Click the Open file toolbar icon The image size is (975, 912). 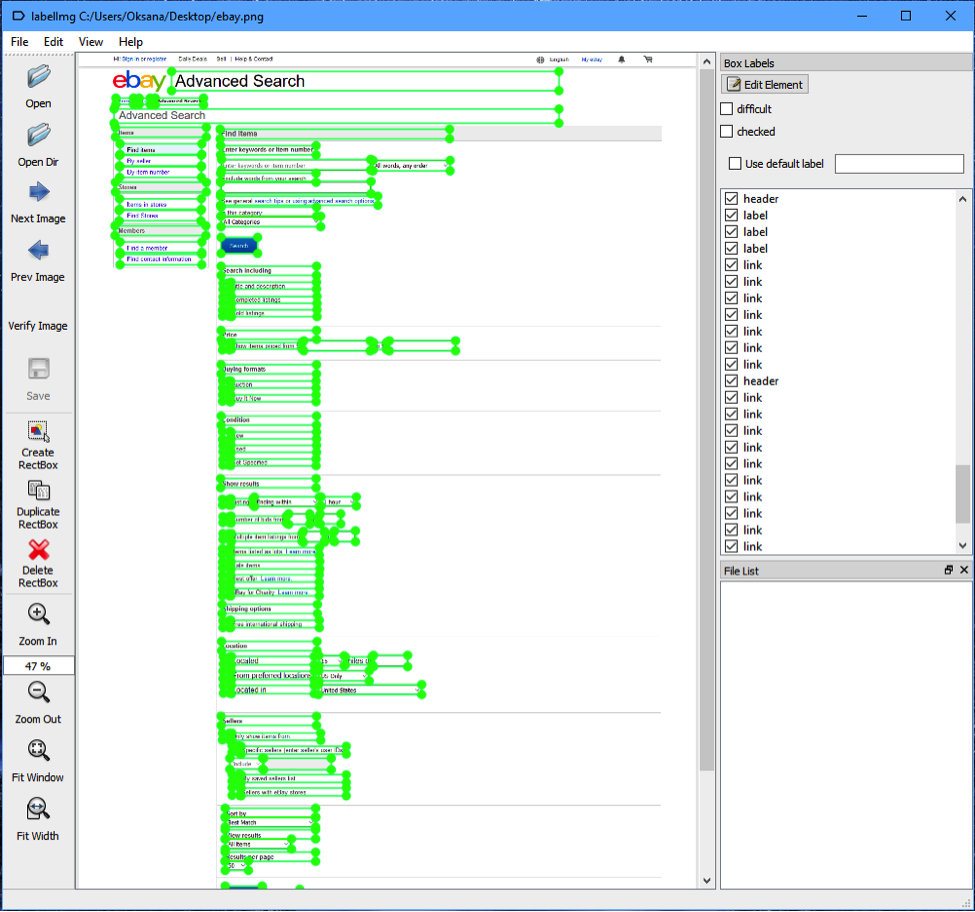[38, 77]
